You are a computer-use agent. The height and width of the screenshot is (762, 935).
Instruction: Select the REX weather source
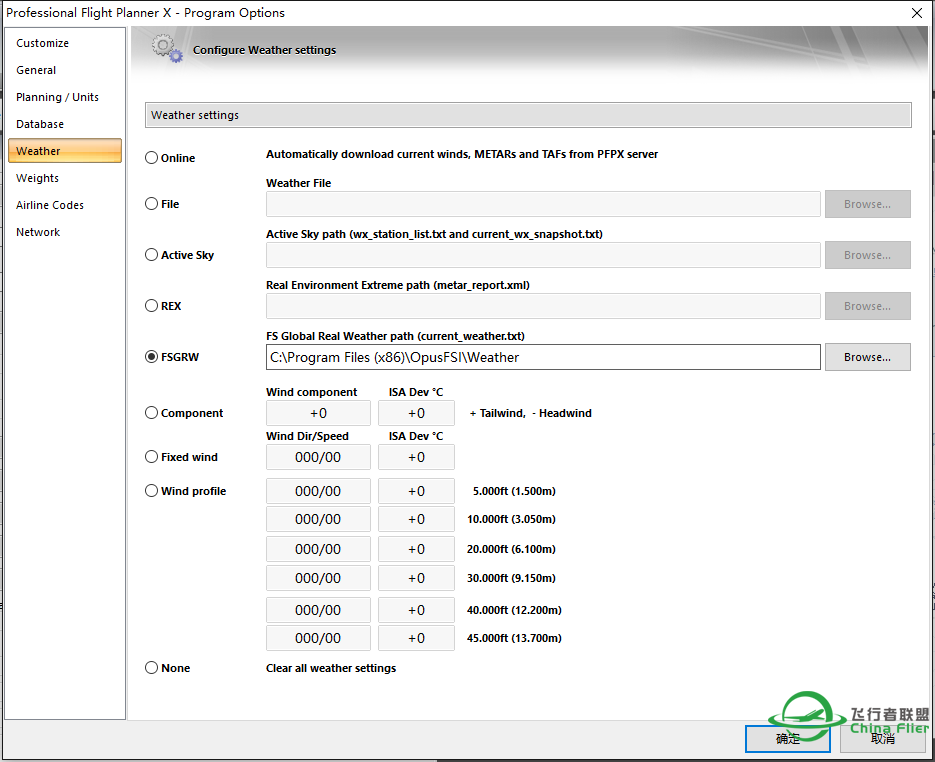[152, 306]
